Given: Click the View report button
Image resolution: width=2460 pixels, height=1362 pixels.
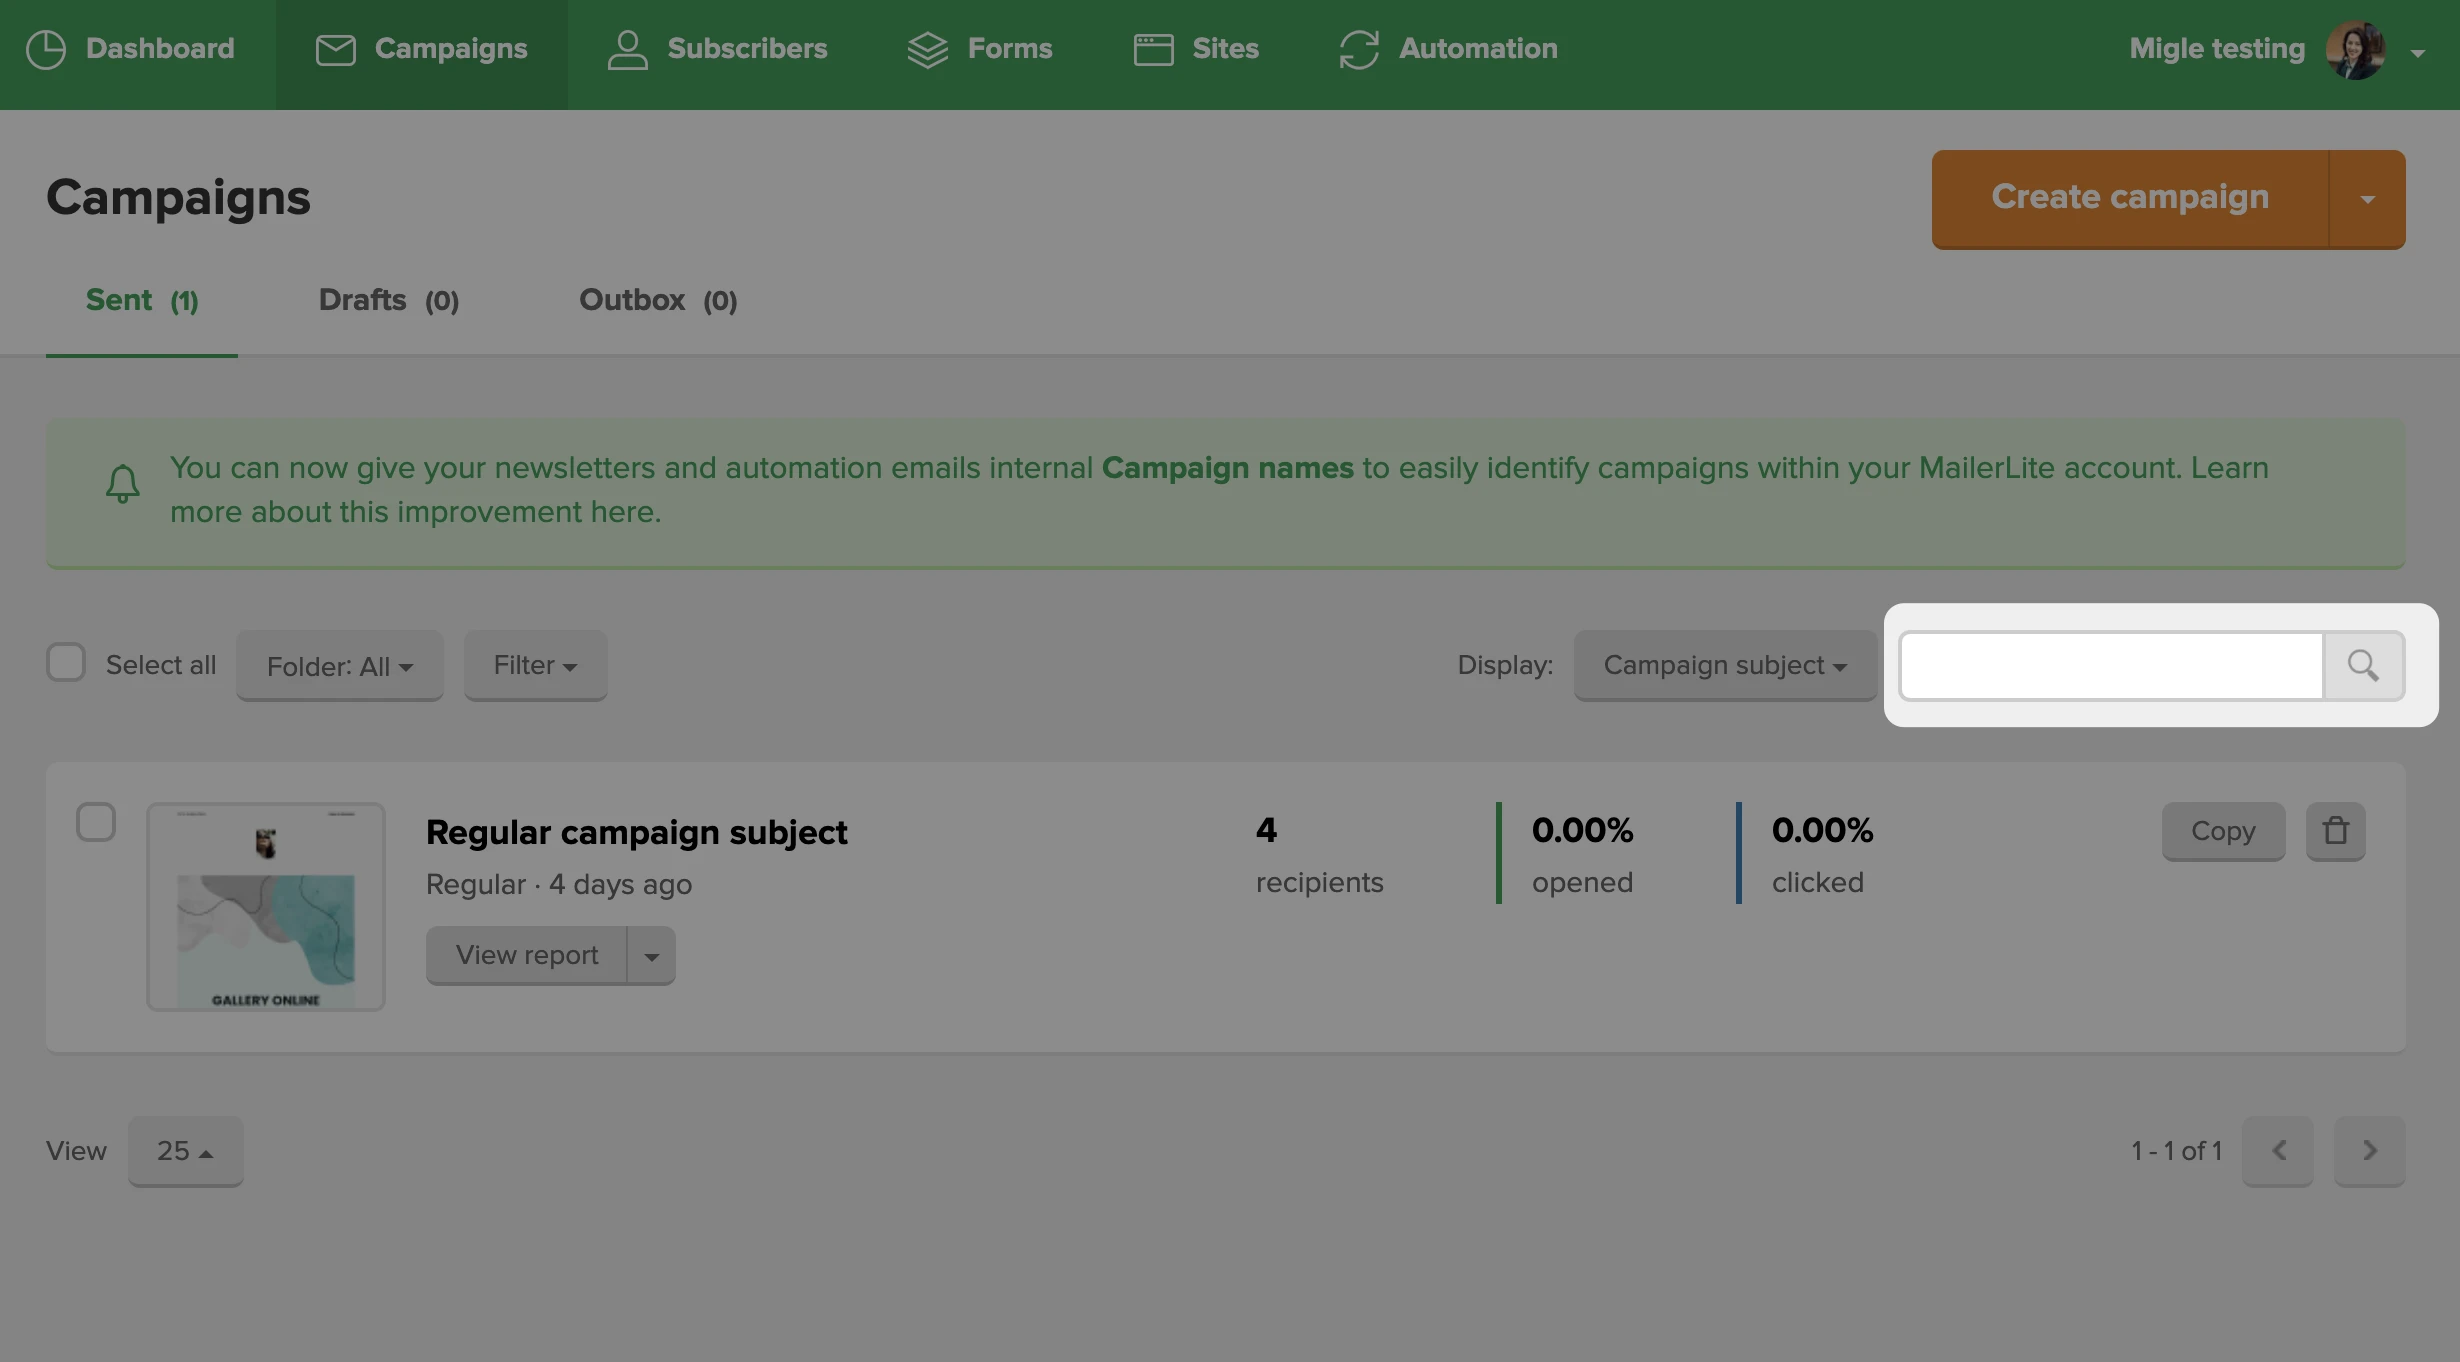Looking at the screenshot, I should click(x=527, y=955).
